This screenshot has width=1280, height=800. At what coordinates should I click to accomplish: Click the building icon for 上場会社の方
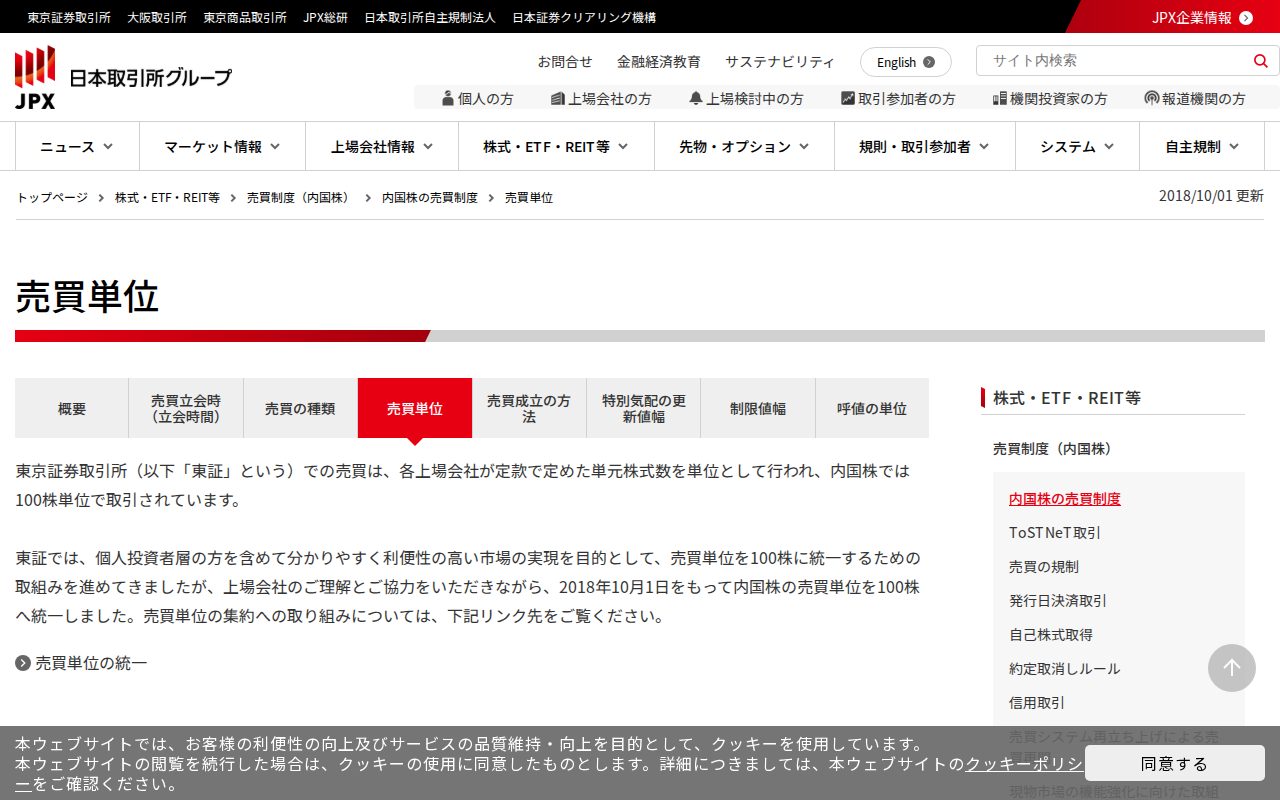pos(558,98)
